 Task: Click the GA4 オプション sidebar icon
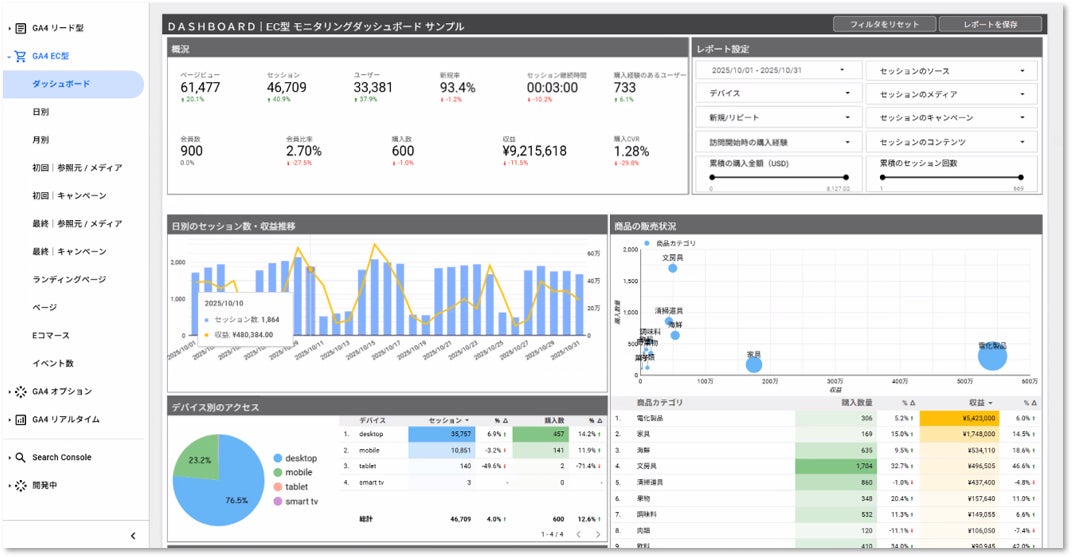click(21, 392)
